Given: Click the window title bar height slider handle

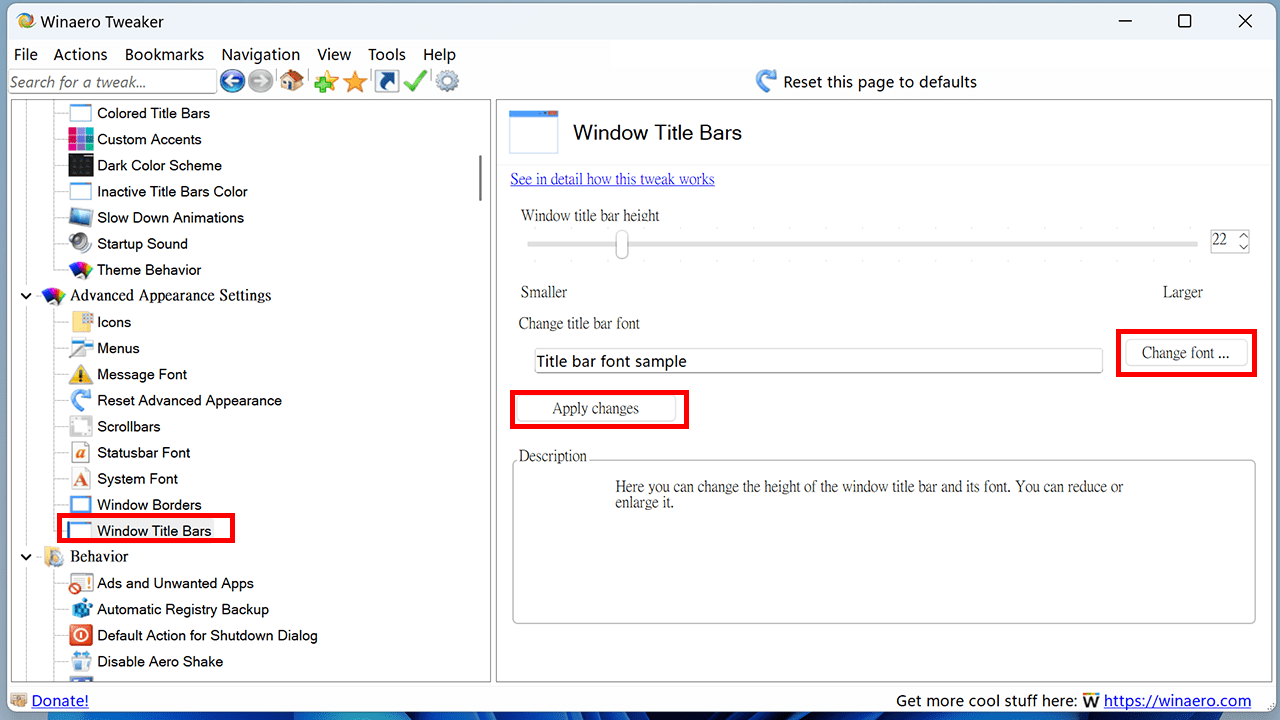Looking at the screenshot, I should [622, 244].
